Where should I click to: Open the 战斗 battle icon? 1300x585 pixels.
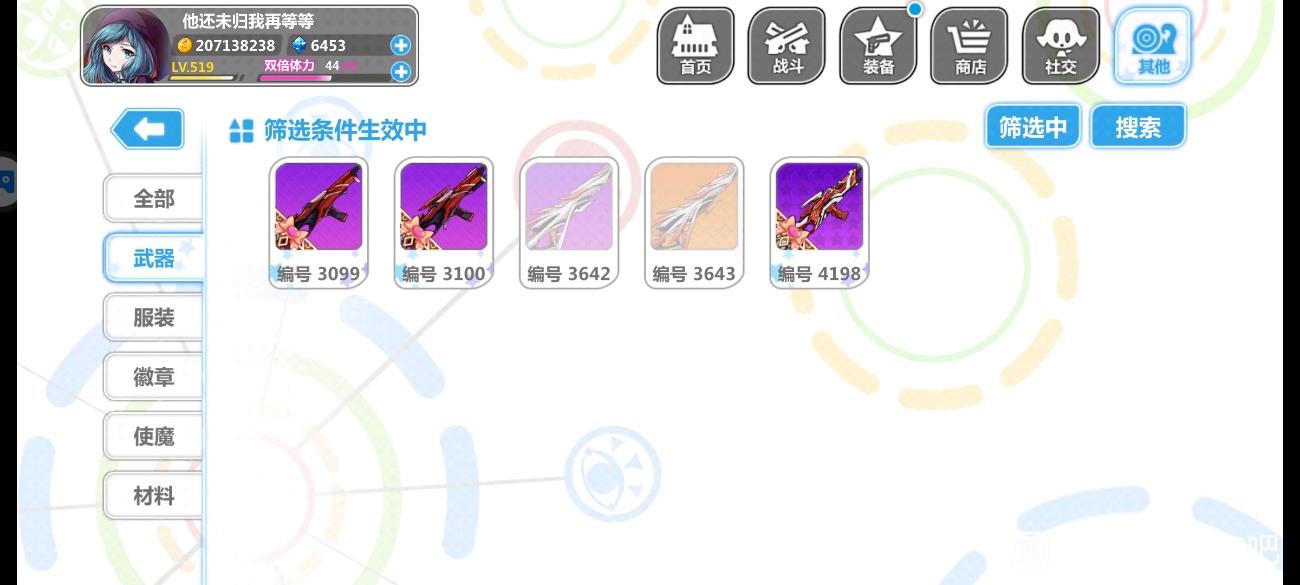point(787,46)
